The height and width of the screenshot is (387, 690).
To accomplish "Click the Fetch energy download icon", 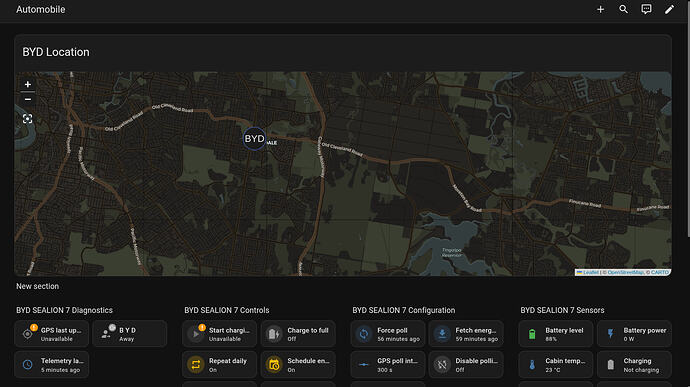I will (442, 334).
